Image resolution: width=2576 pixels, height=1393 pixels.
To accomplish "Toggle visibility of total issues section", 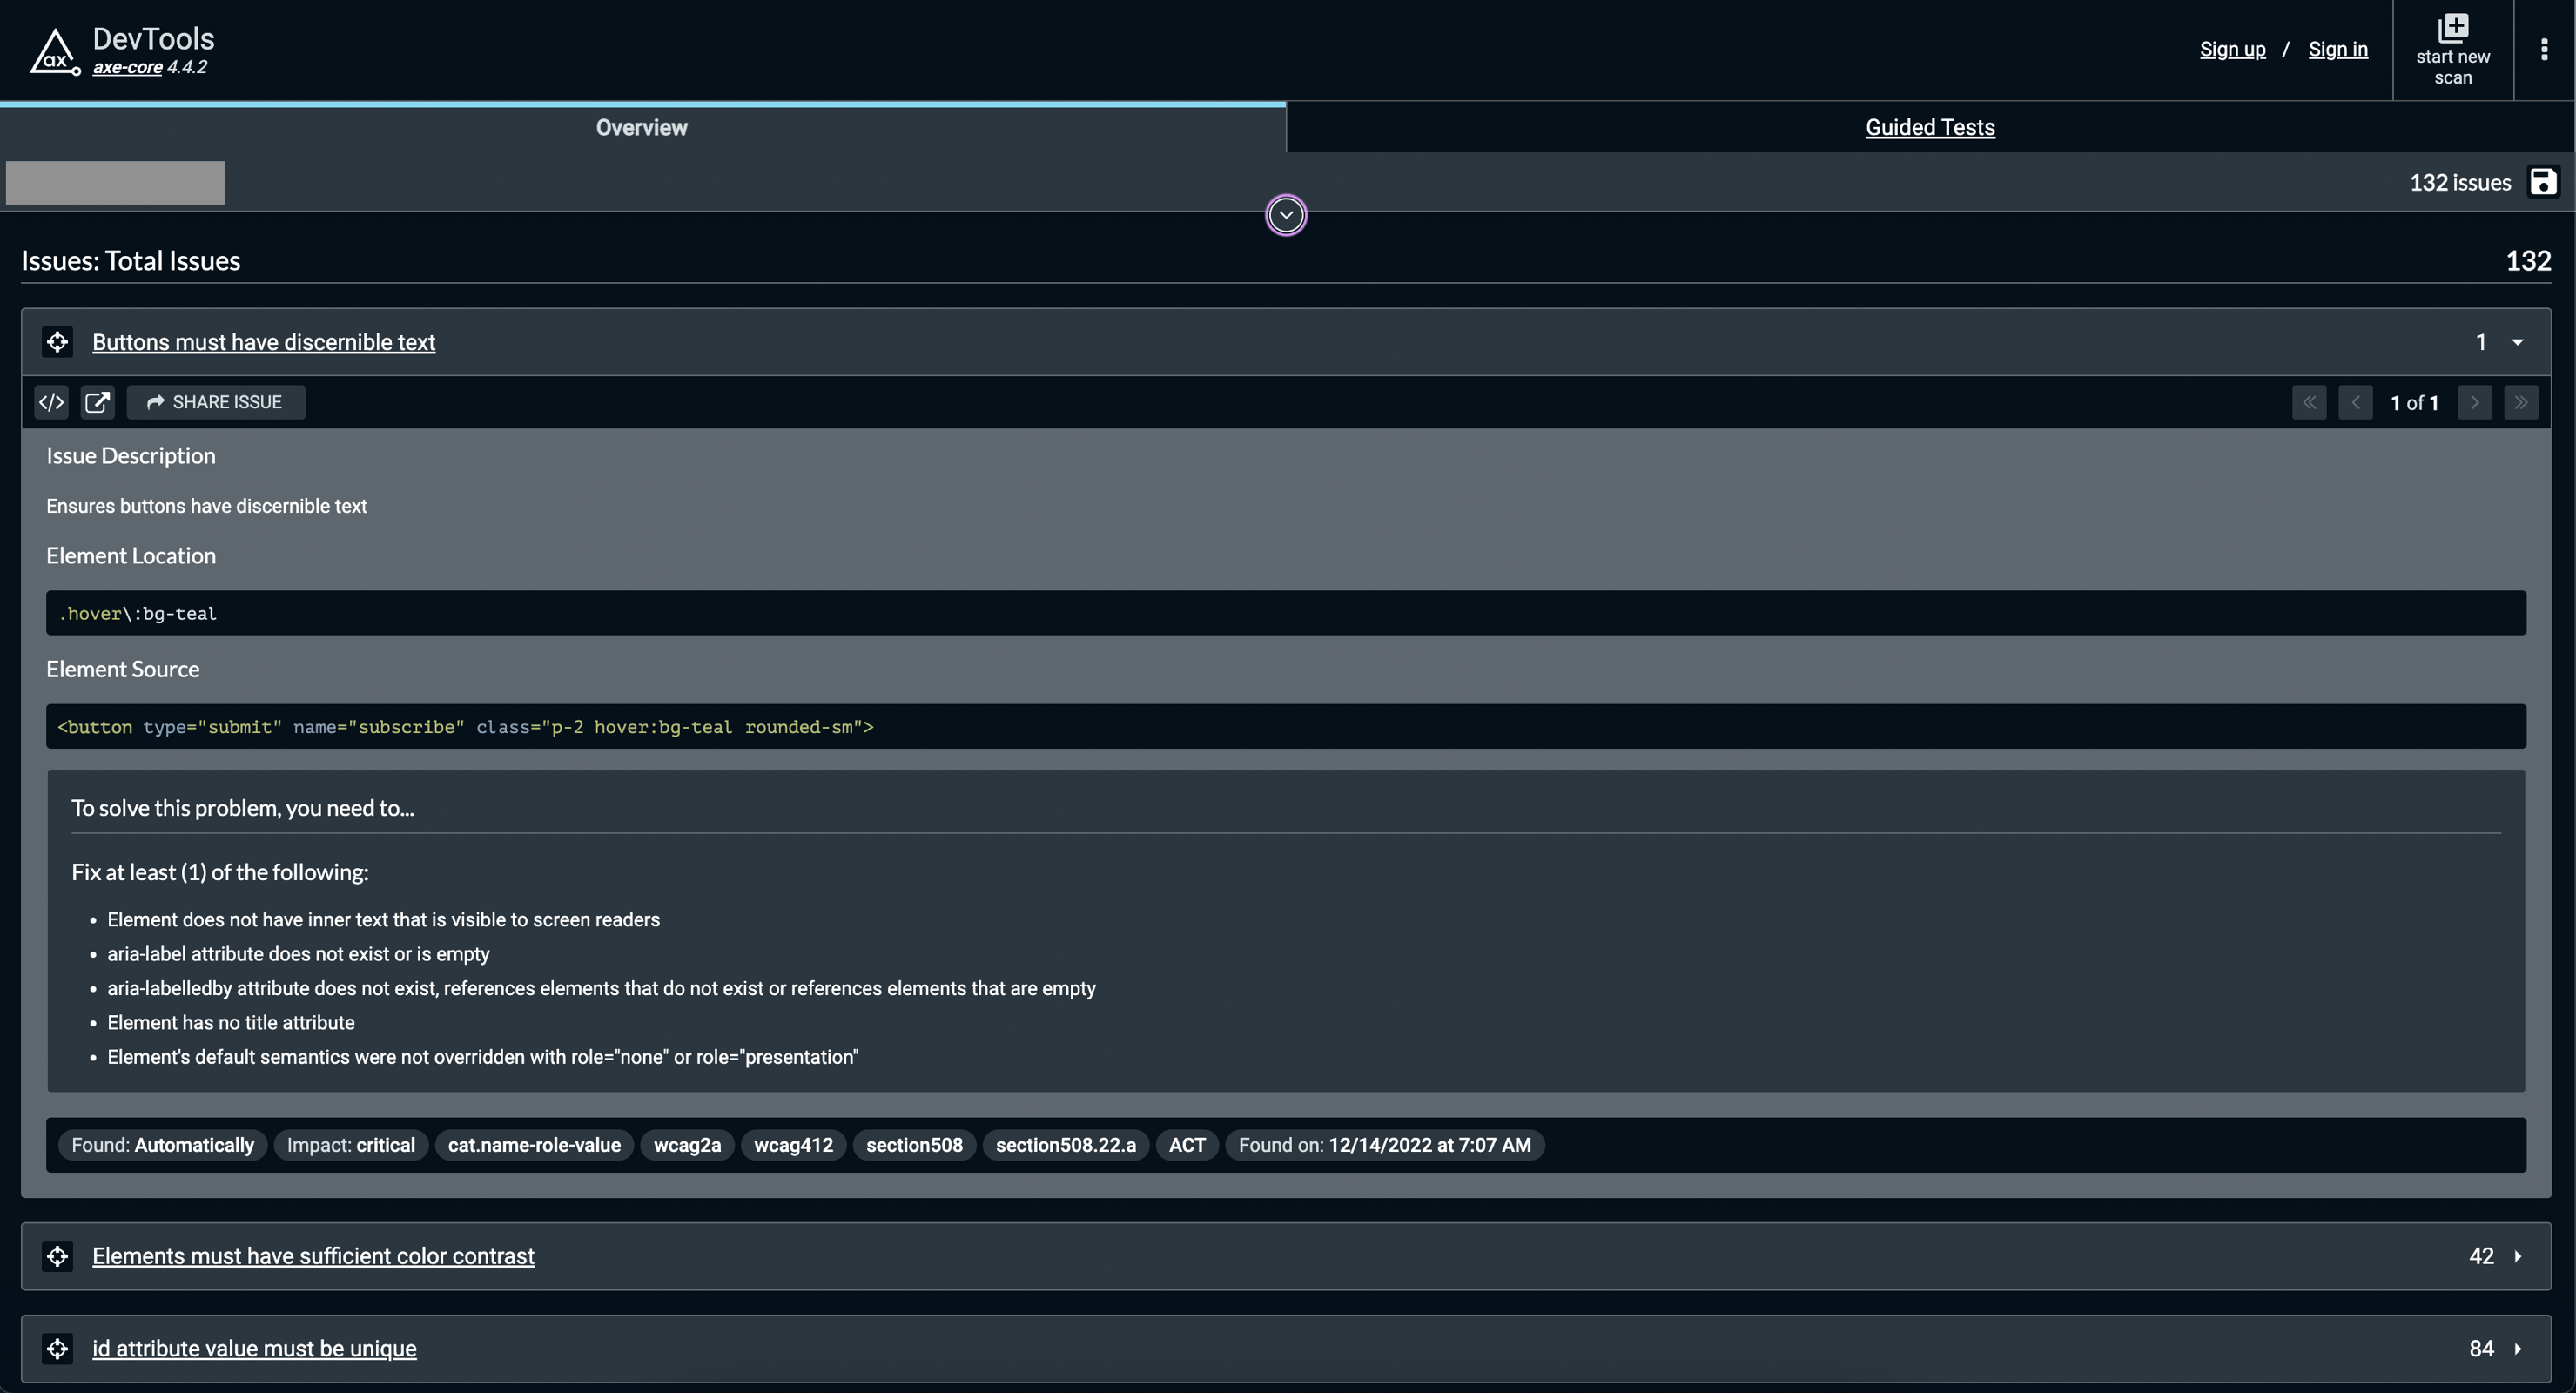I will coord(1287,212).
